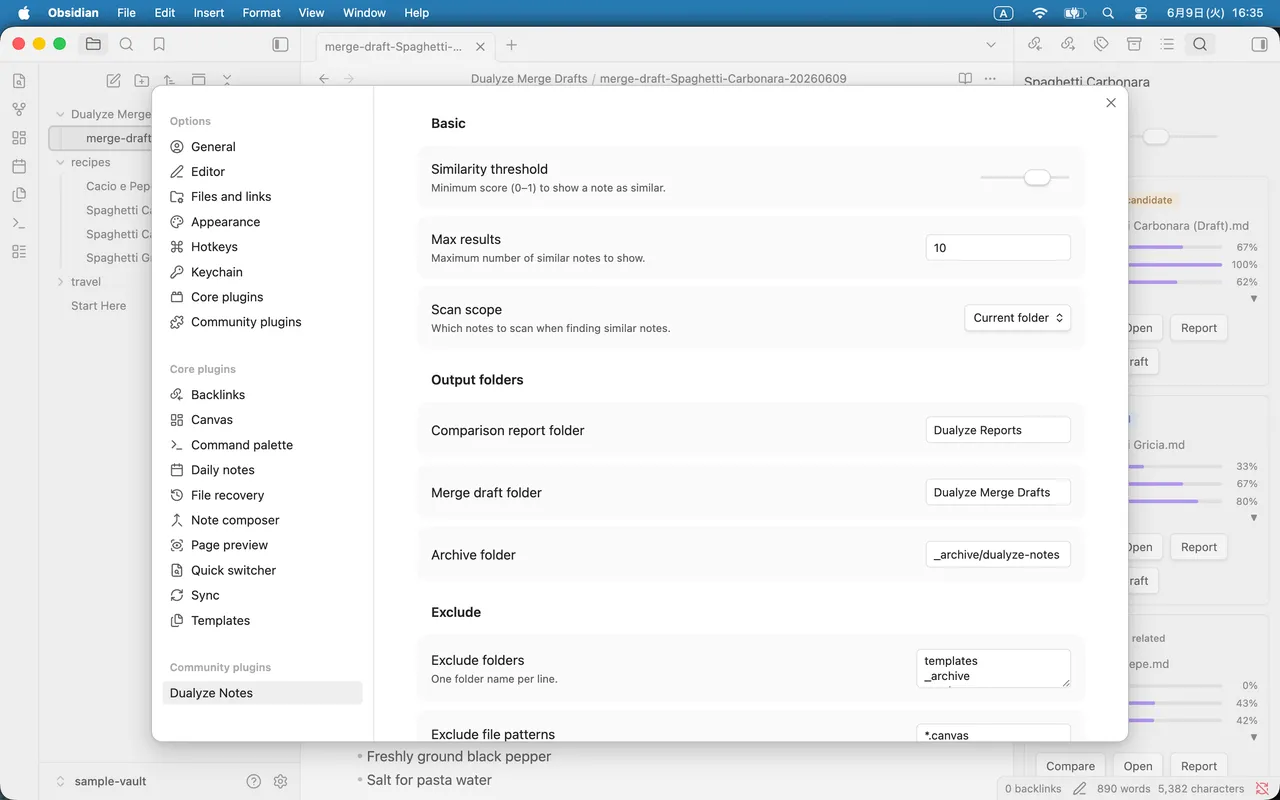Show backlinks tab icon in right sidebar

click(x=1035, y=44)
